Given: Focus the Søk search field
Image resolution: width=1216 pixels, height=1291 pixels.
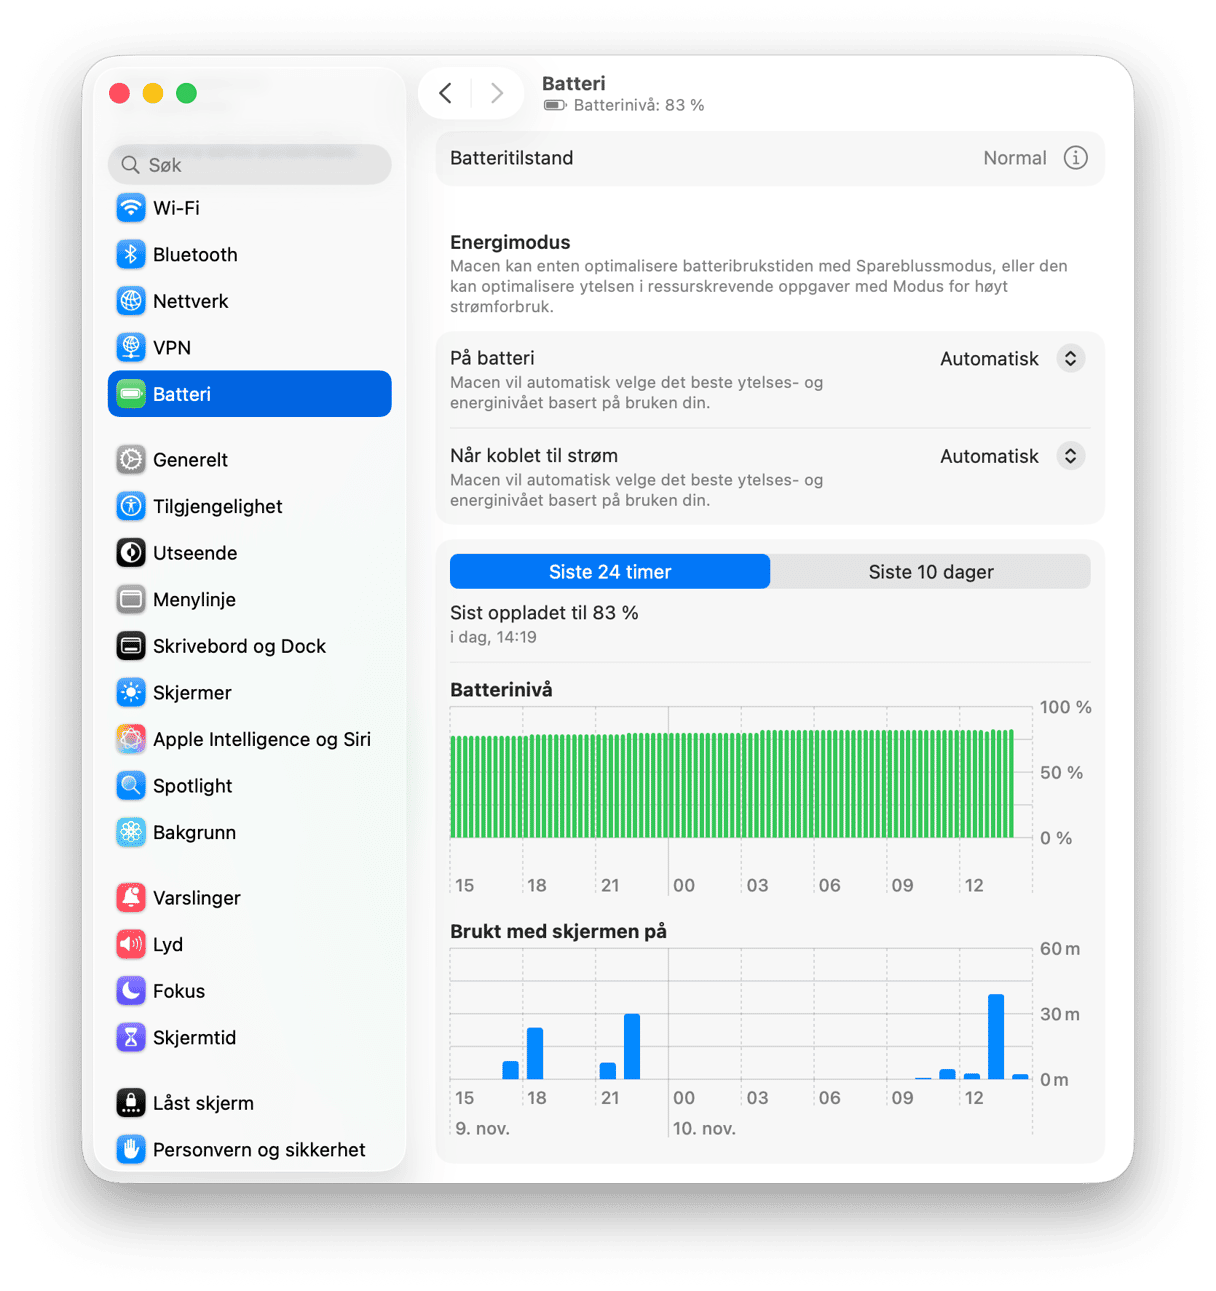Looking at the screenshot, I should tap(249, 165).
